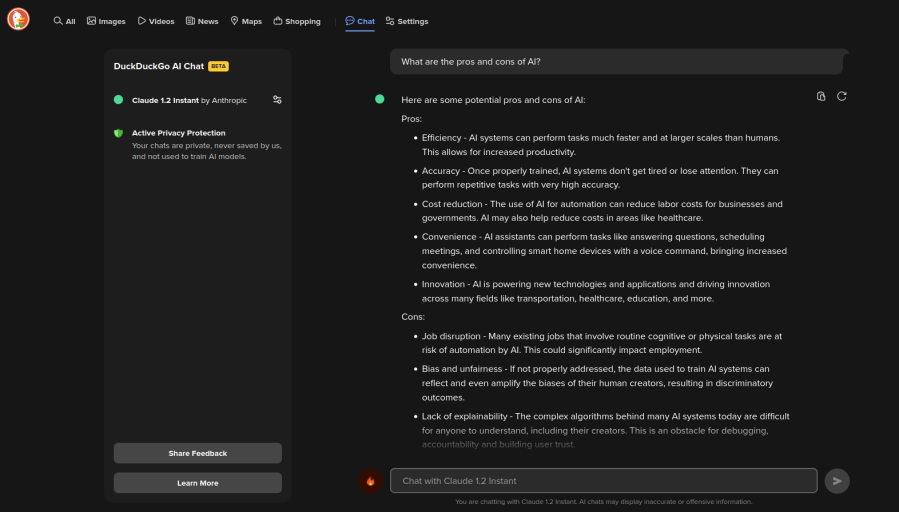Viewport: 899px width, 512px height.
Task: Click the Cost reduction bullet point
Action: [602, 211]
